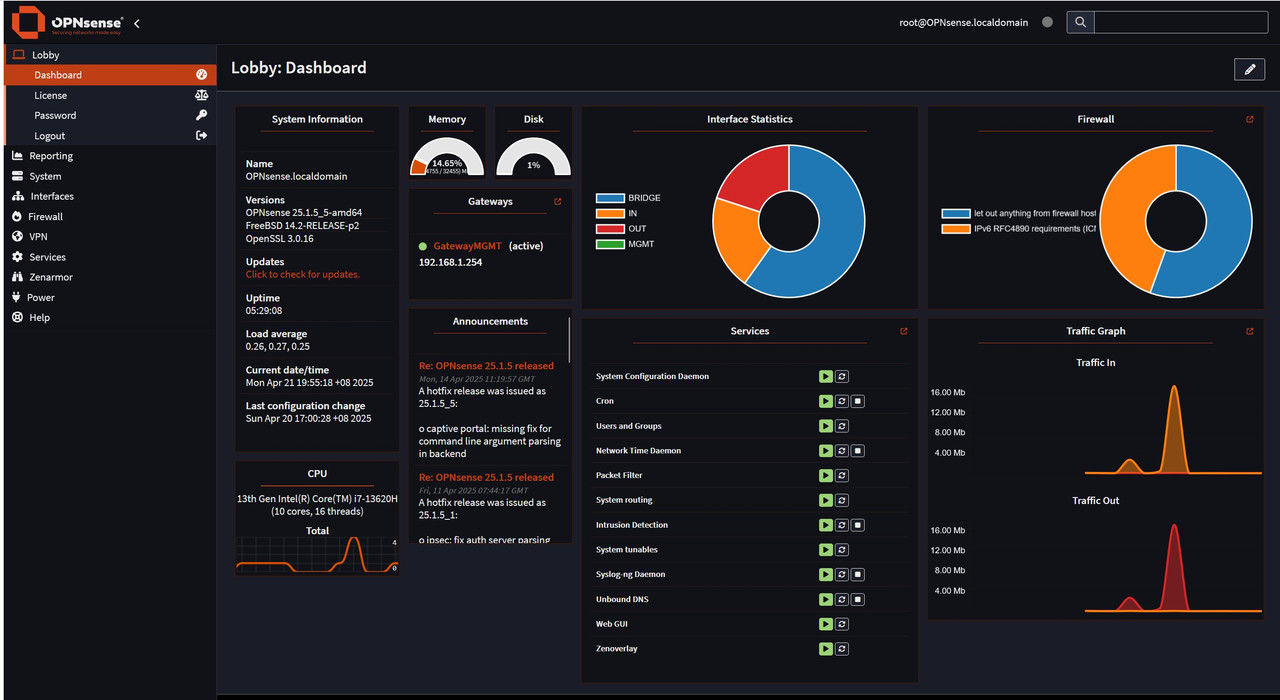Collapse the Lobby menu section
The width and height of the screenshot is (1280, 700).
(108, 55)
